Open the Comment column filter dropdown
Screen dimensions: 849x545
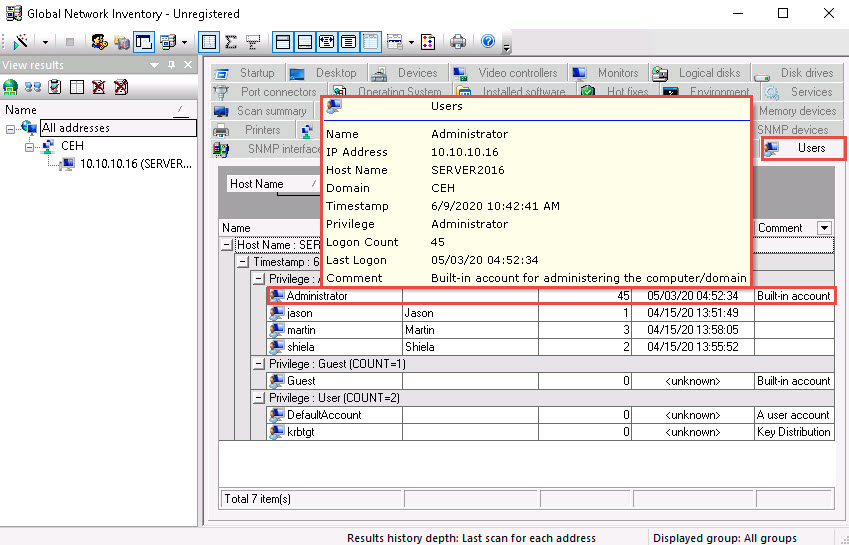click(824, 228)
